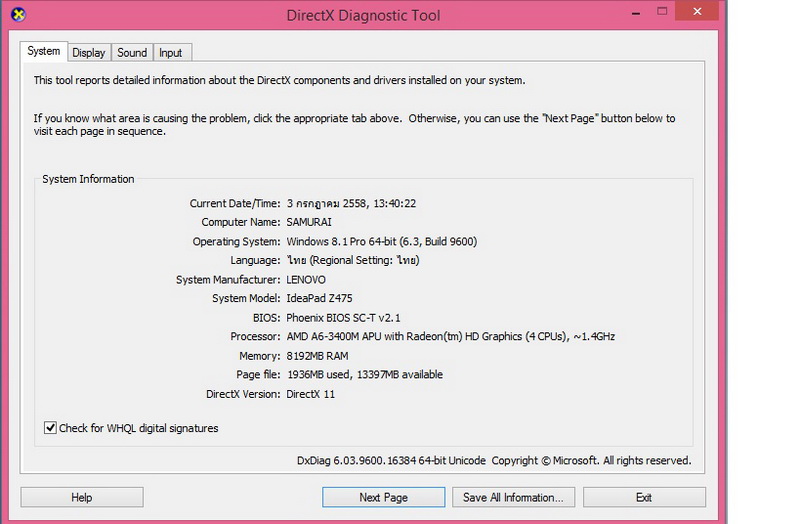Click the 8192MB RAM value
800x524 pixels.
317,356
